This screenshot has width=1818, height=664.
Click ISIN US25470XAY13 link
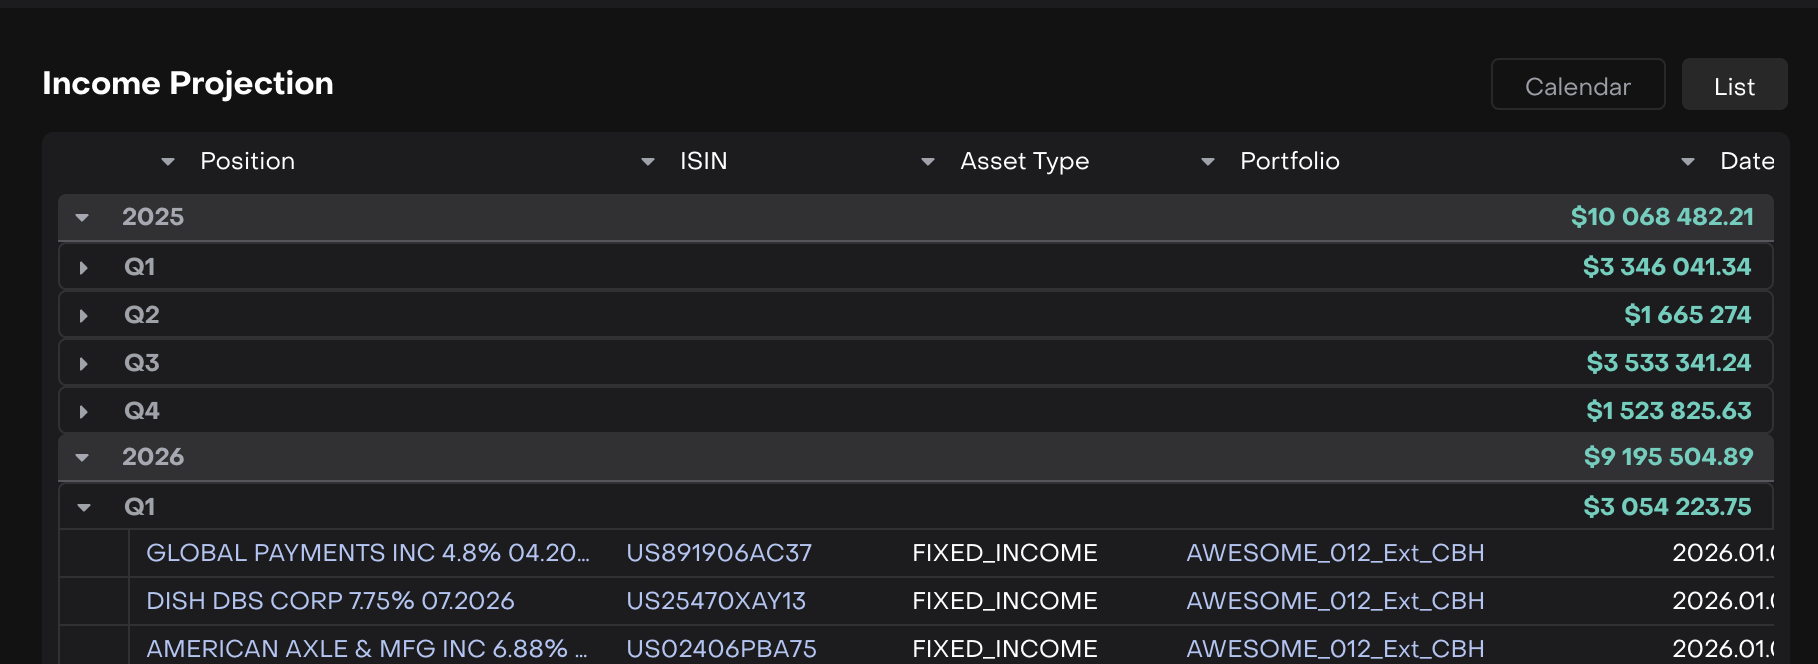click(715, 601)
